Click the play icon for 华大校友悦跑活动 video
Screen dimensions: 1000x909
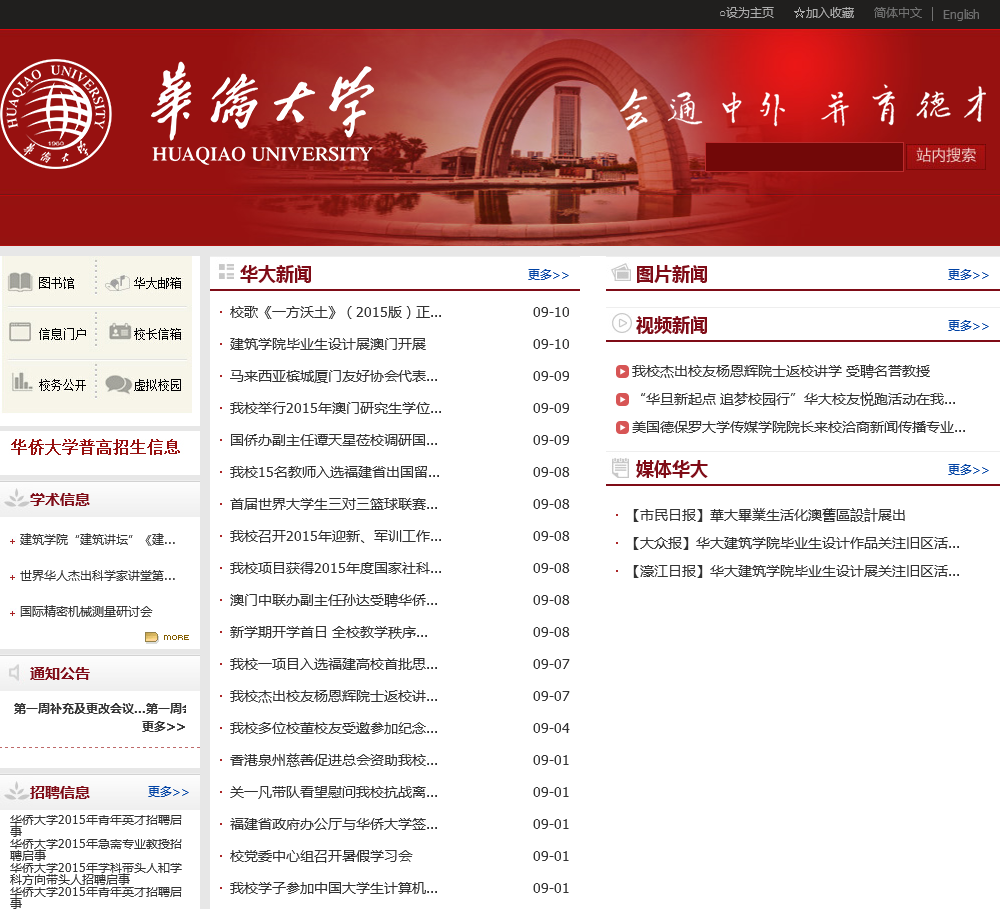click(622, 399)
